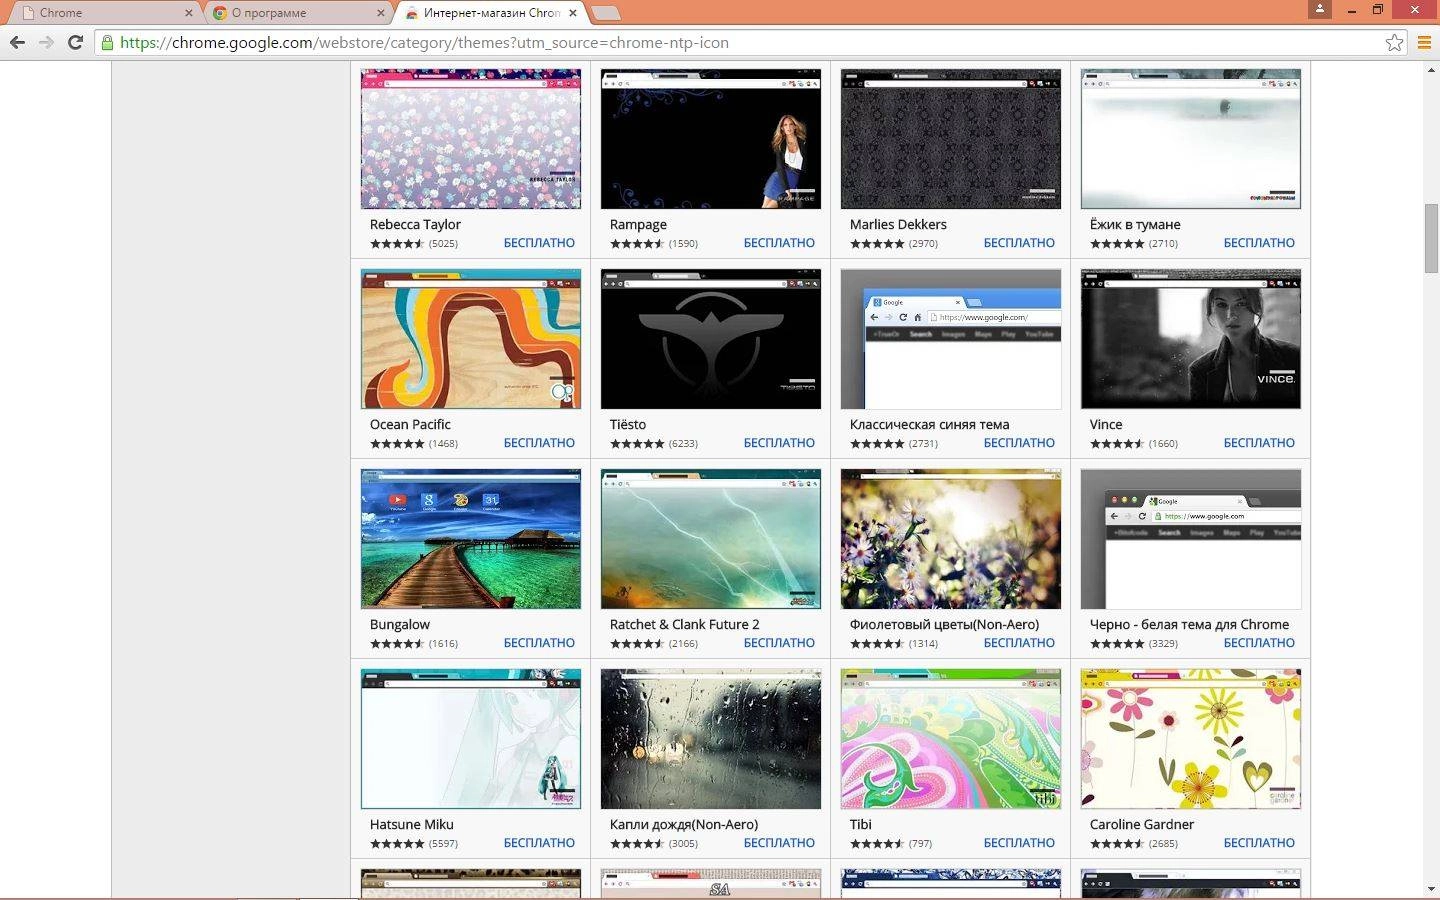Bookmark this page with the star

[x=1394, y=42]
